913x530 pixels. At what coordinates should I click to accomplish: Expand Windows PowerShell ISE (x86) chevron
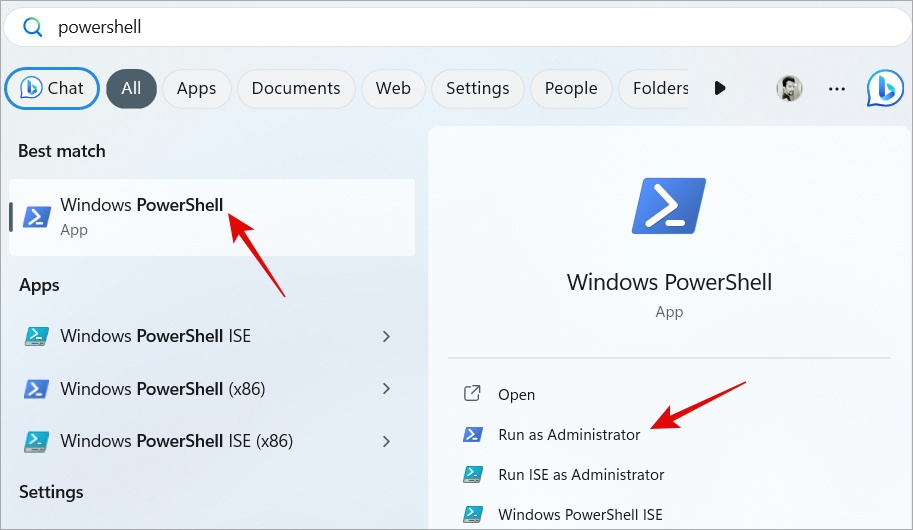coord(386,441)
